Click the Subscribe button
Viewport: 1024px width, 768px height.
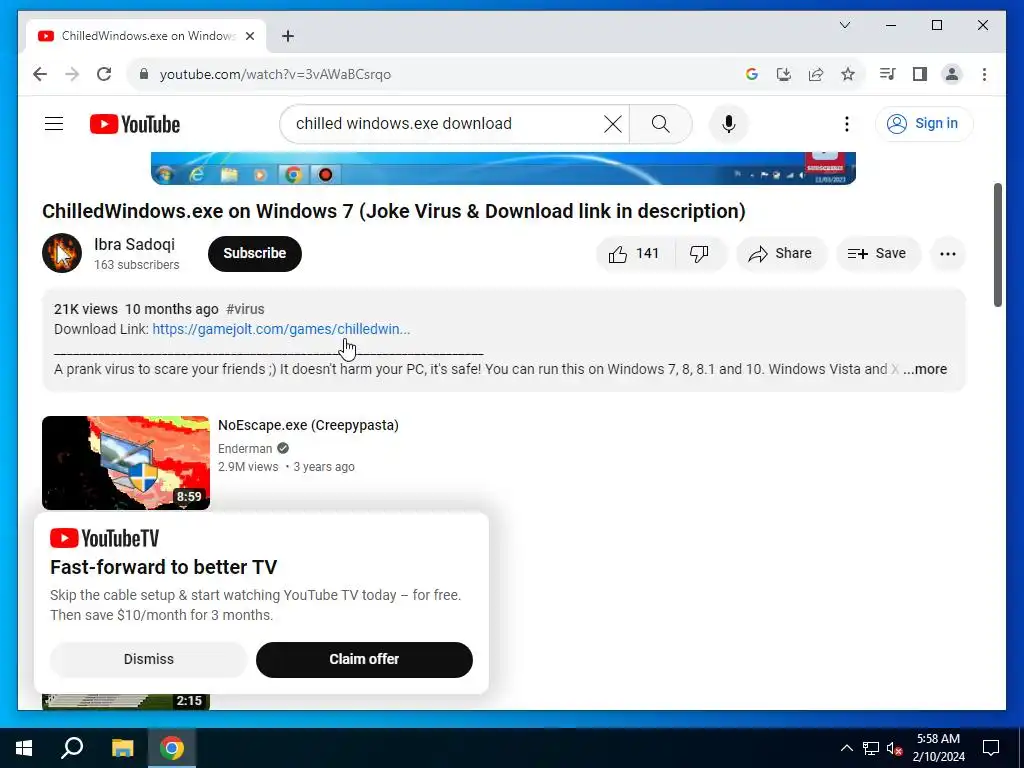pos(255,253)
